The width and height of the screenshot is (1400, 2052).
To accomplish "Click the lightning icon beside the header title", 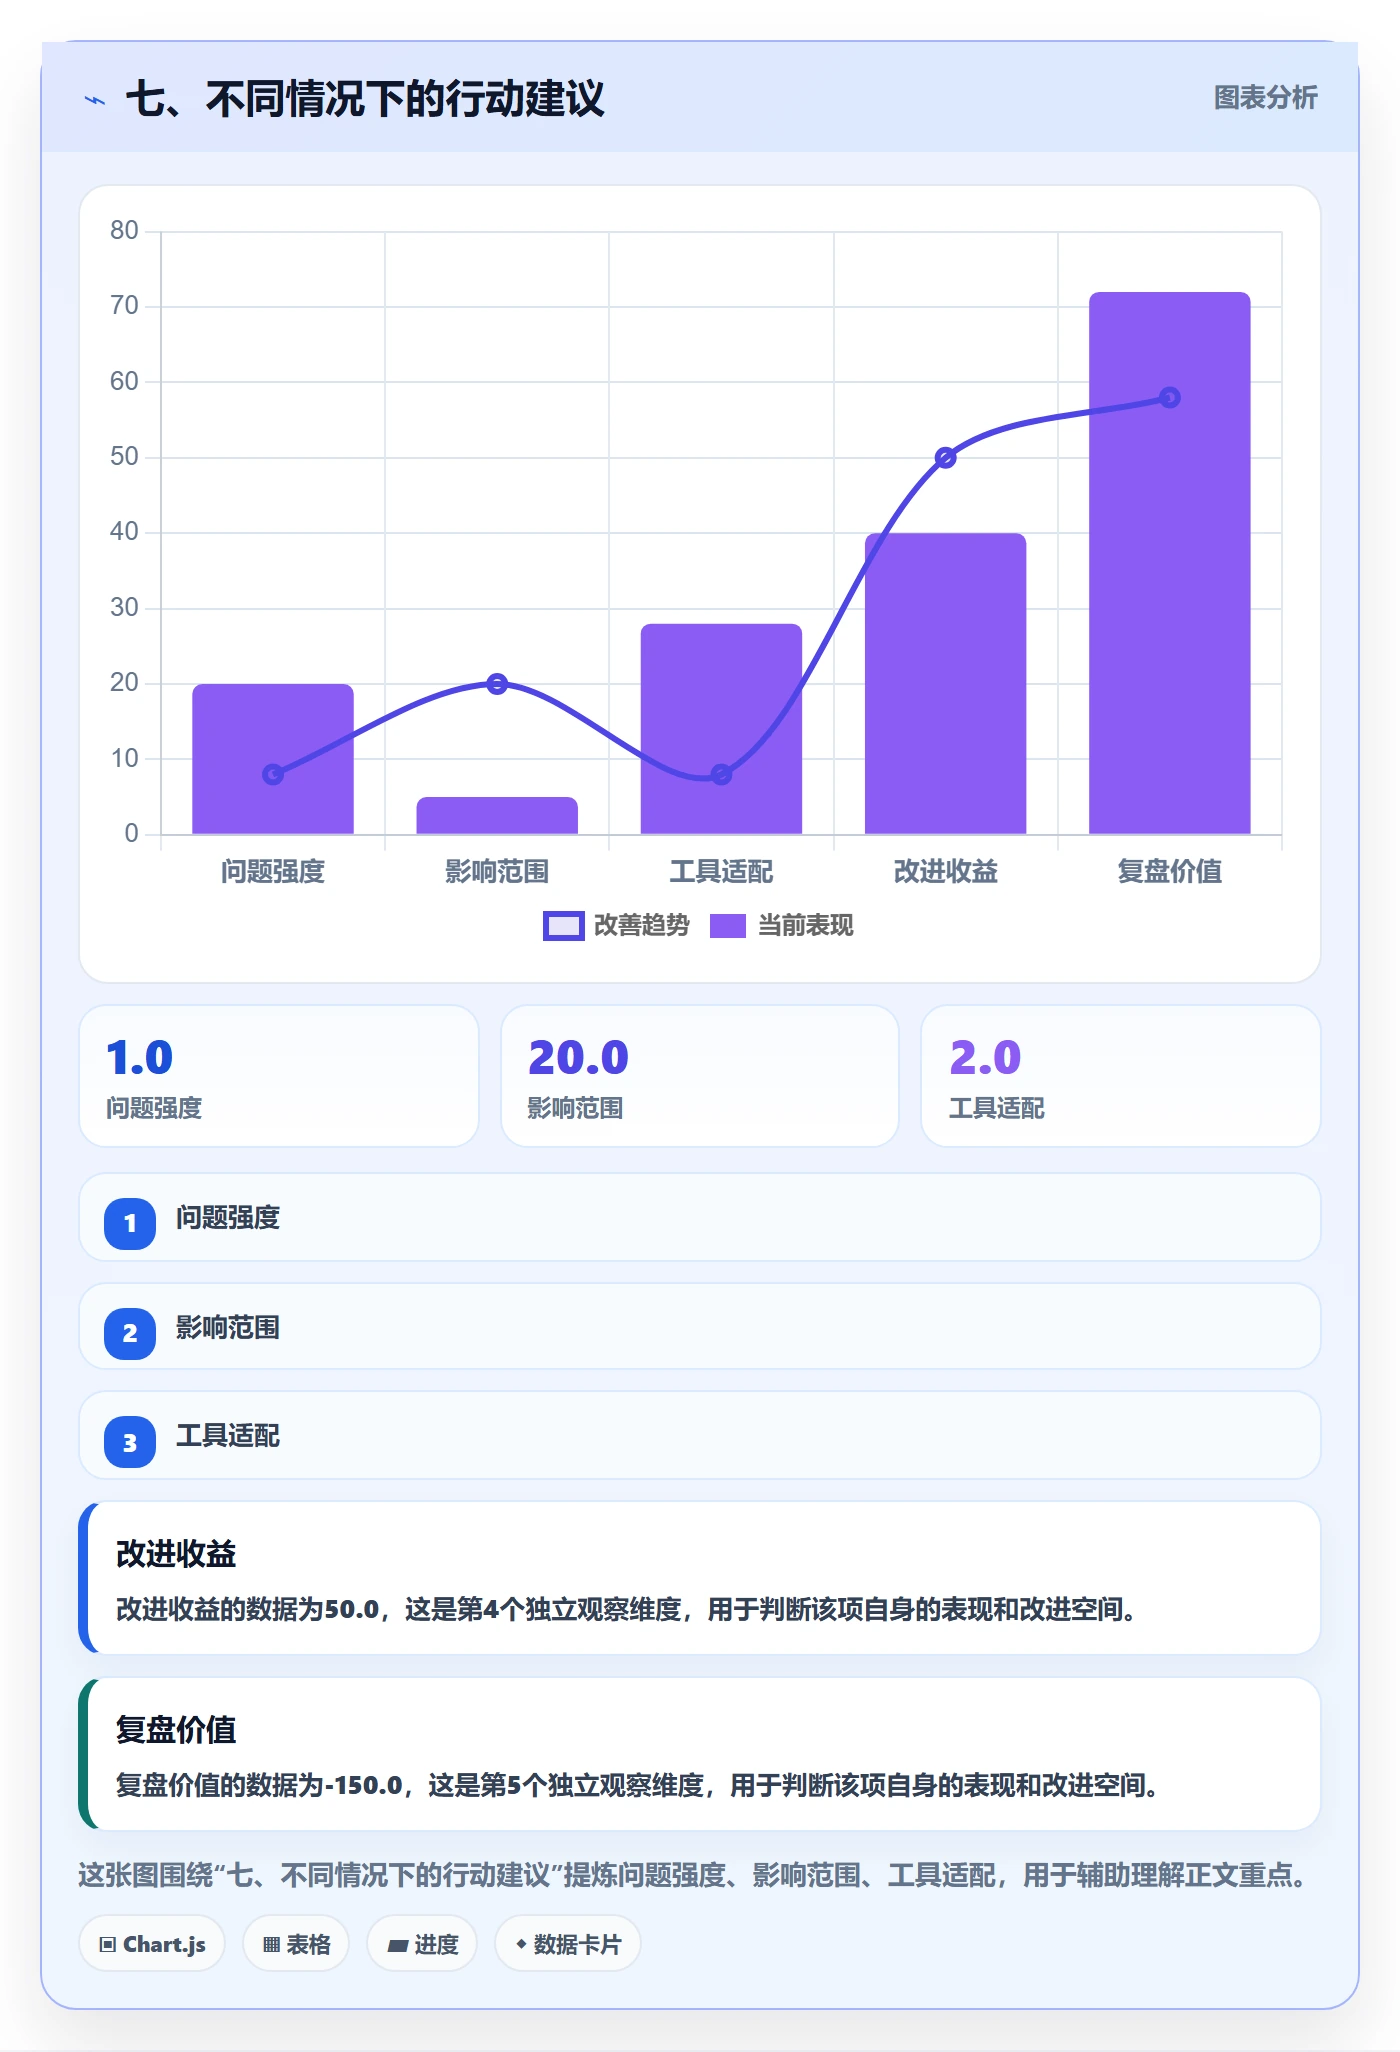I will pos(95,100).
